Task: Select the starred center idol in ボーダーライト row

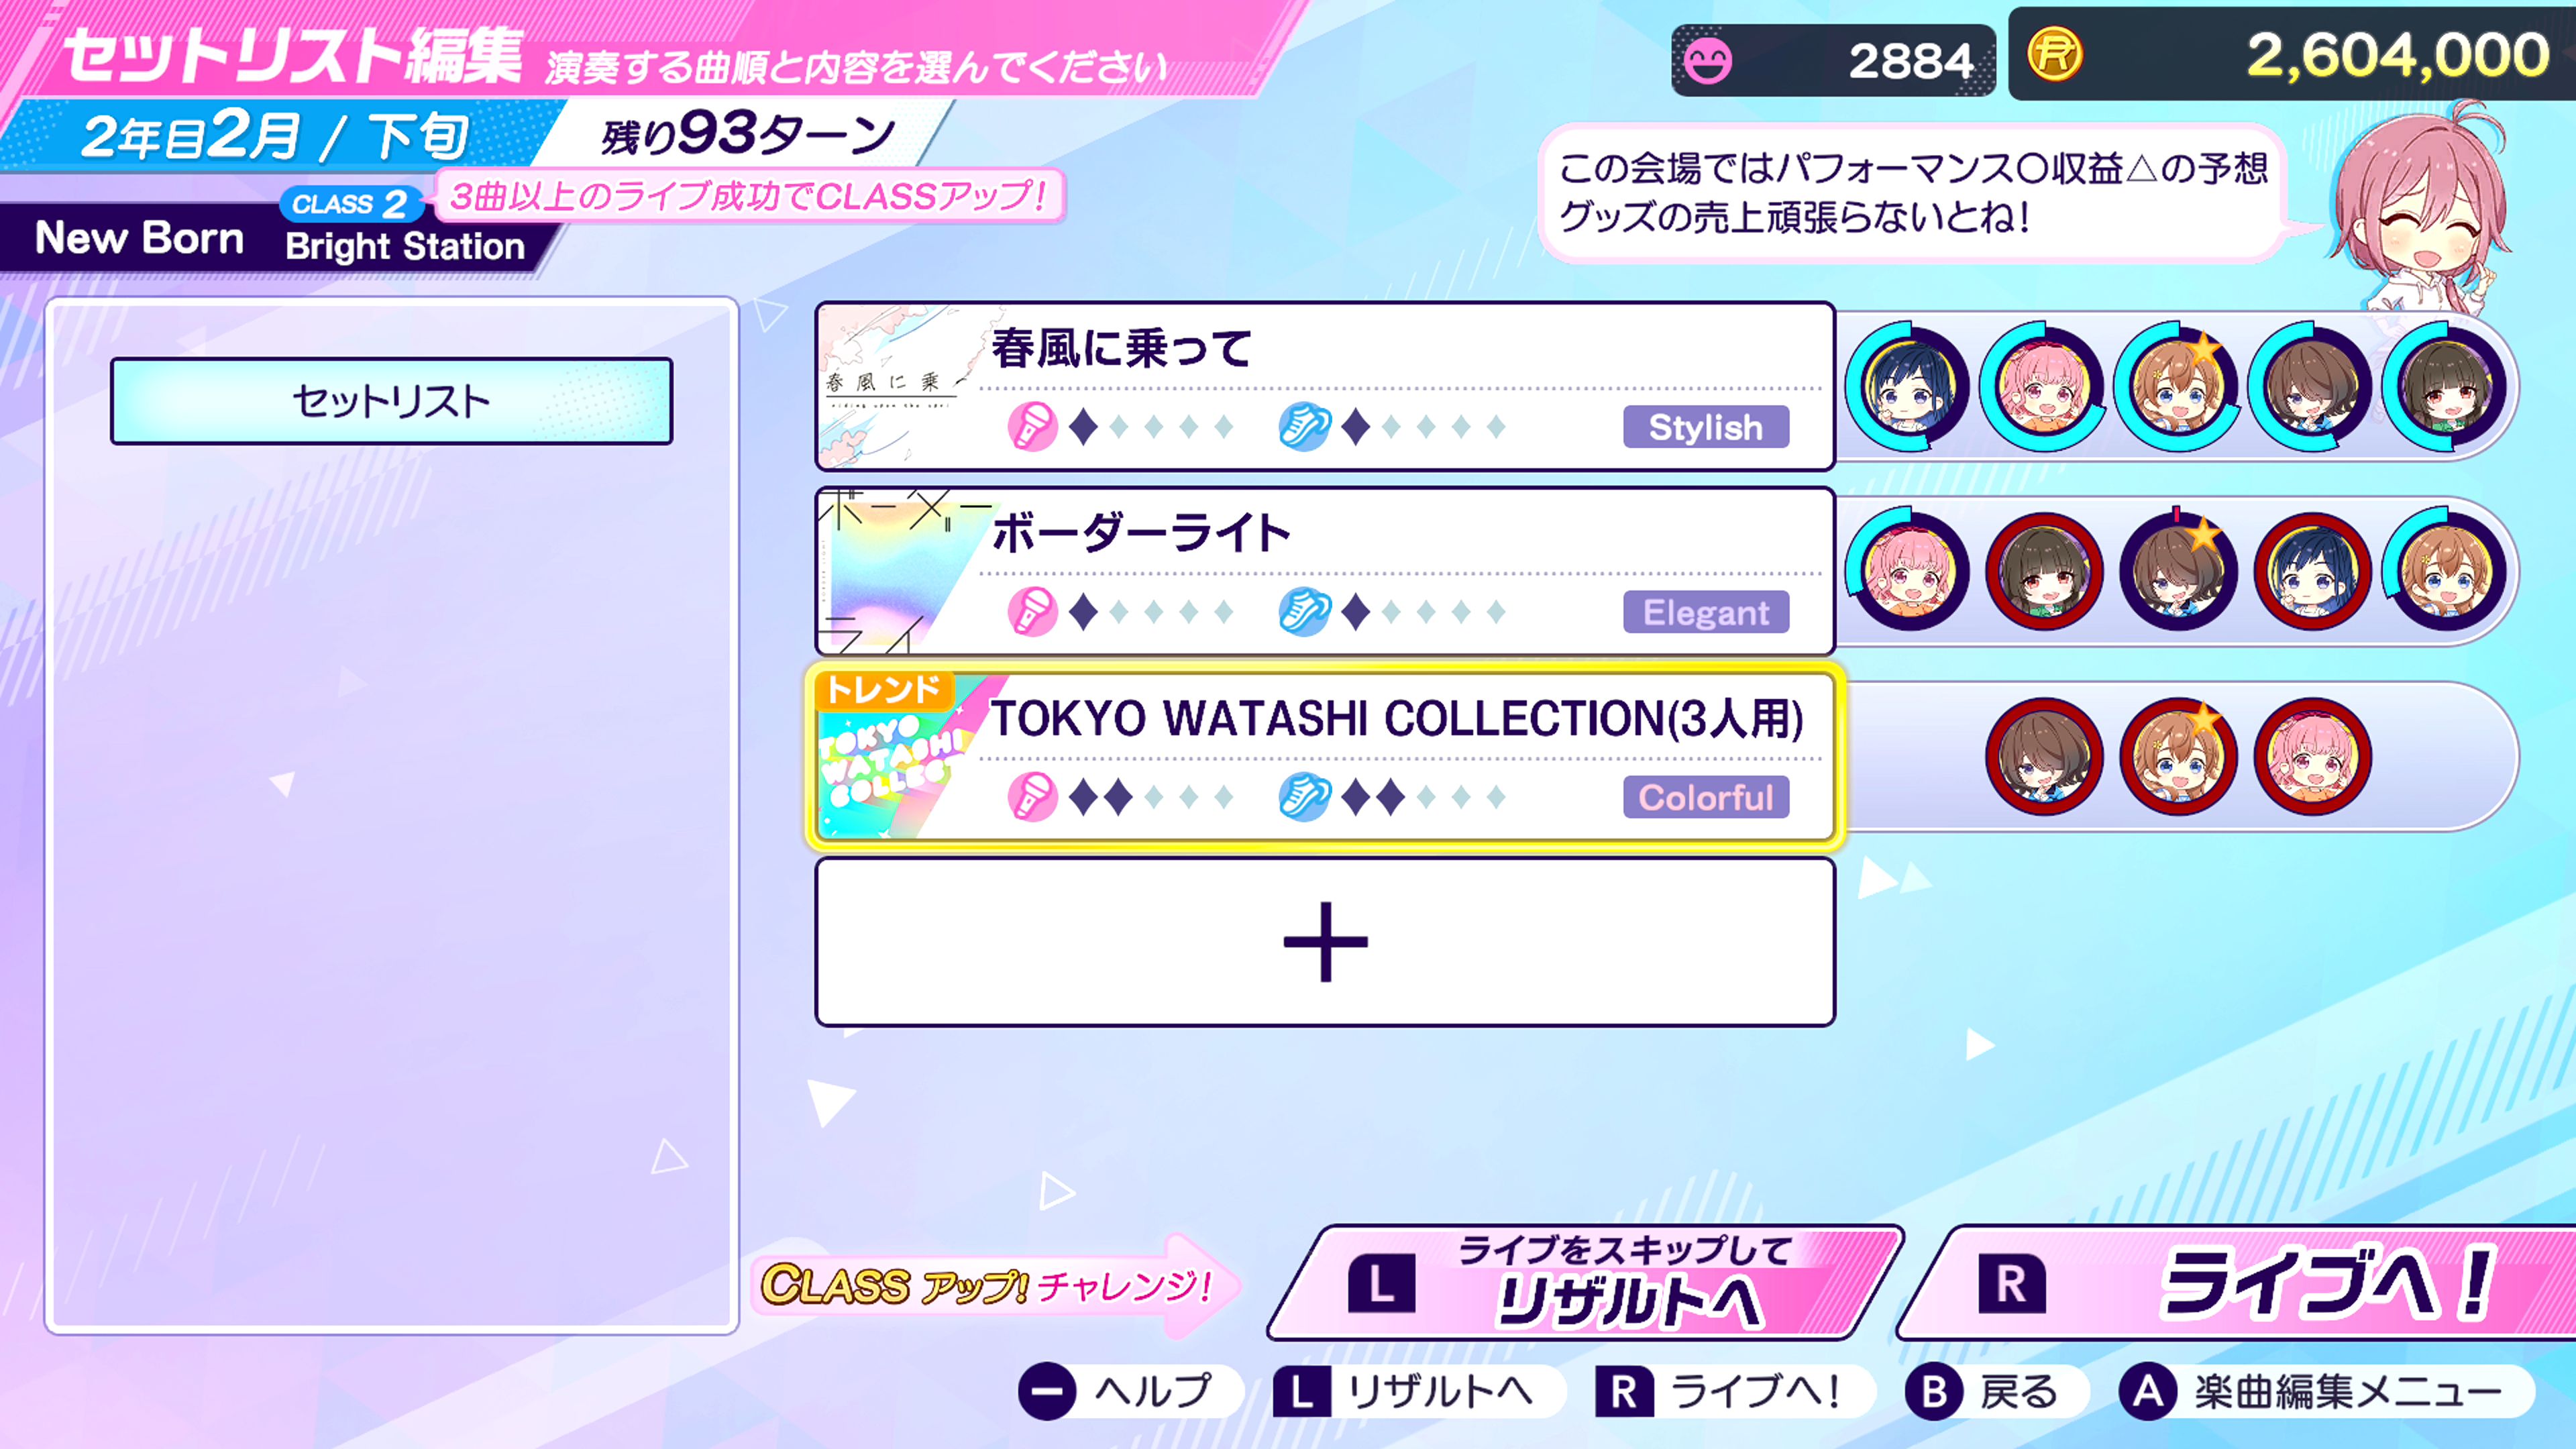Action: click(x=2178, y=571)
